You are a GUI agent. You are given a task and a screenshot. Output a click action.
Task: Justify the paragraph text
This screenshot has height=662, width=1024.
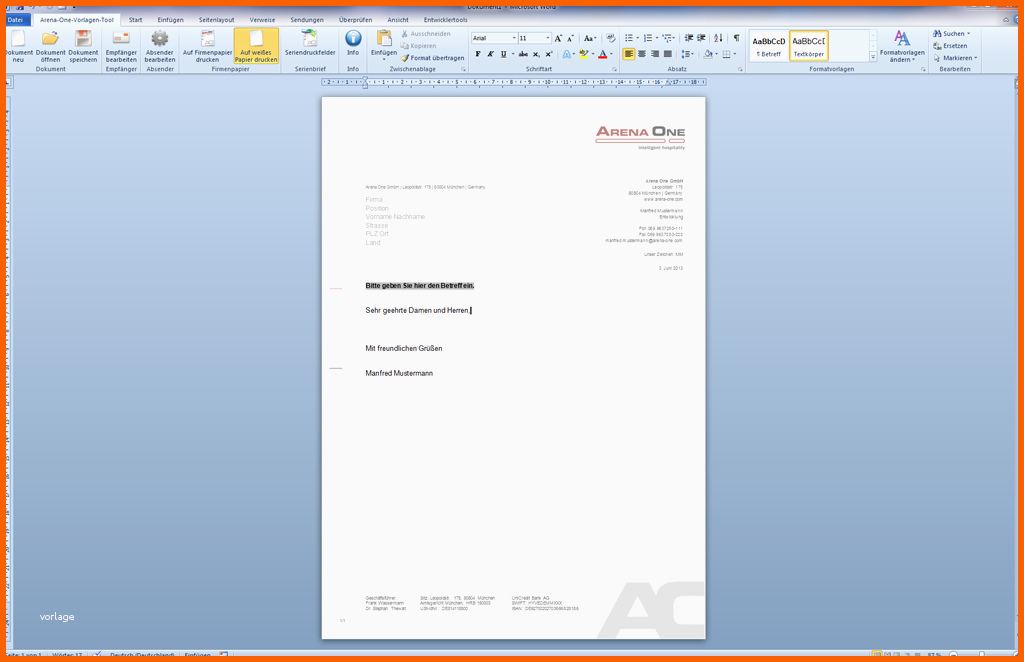point(667,54)
